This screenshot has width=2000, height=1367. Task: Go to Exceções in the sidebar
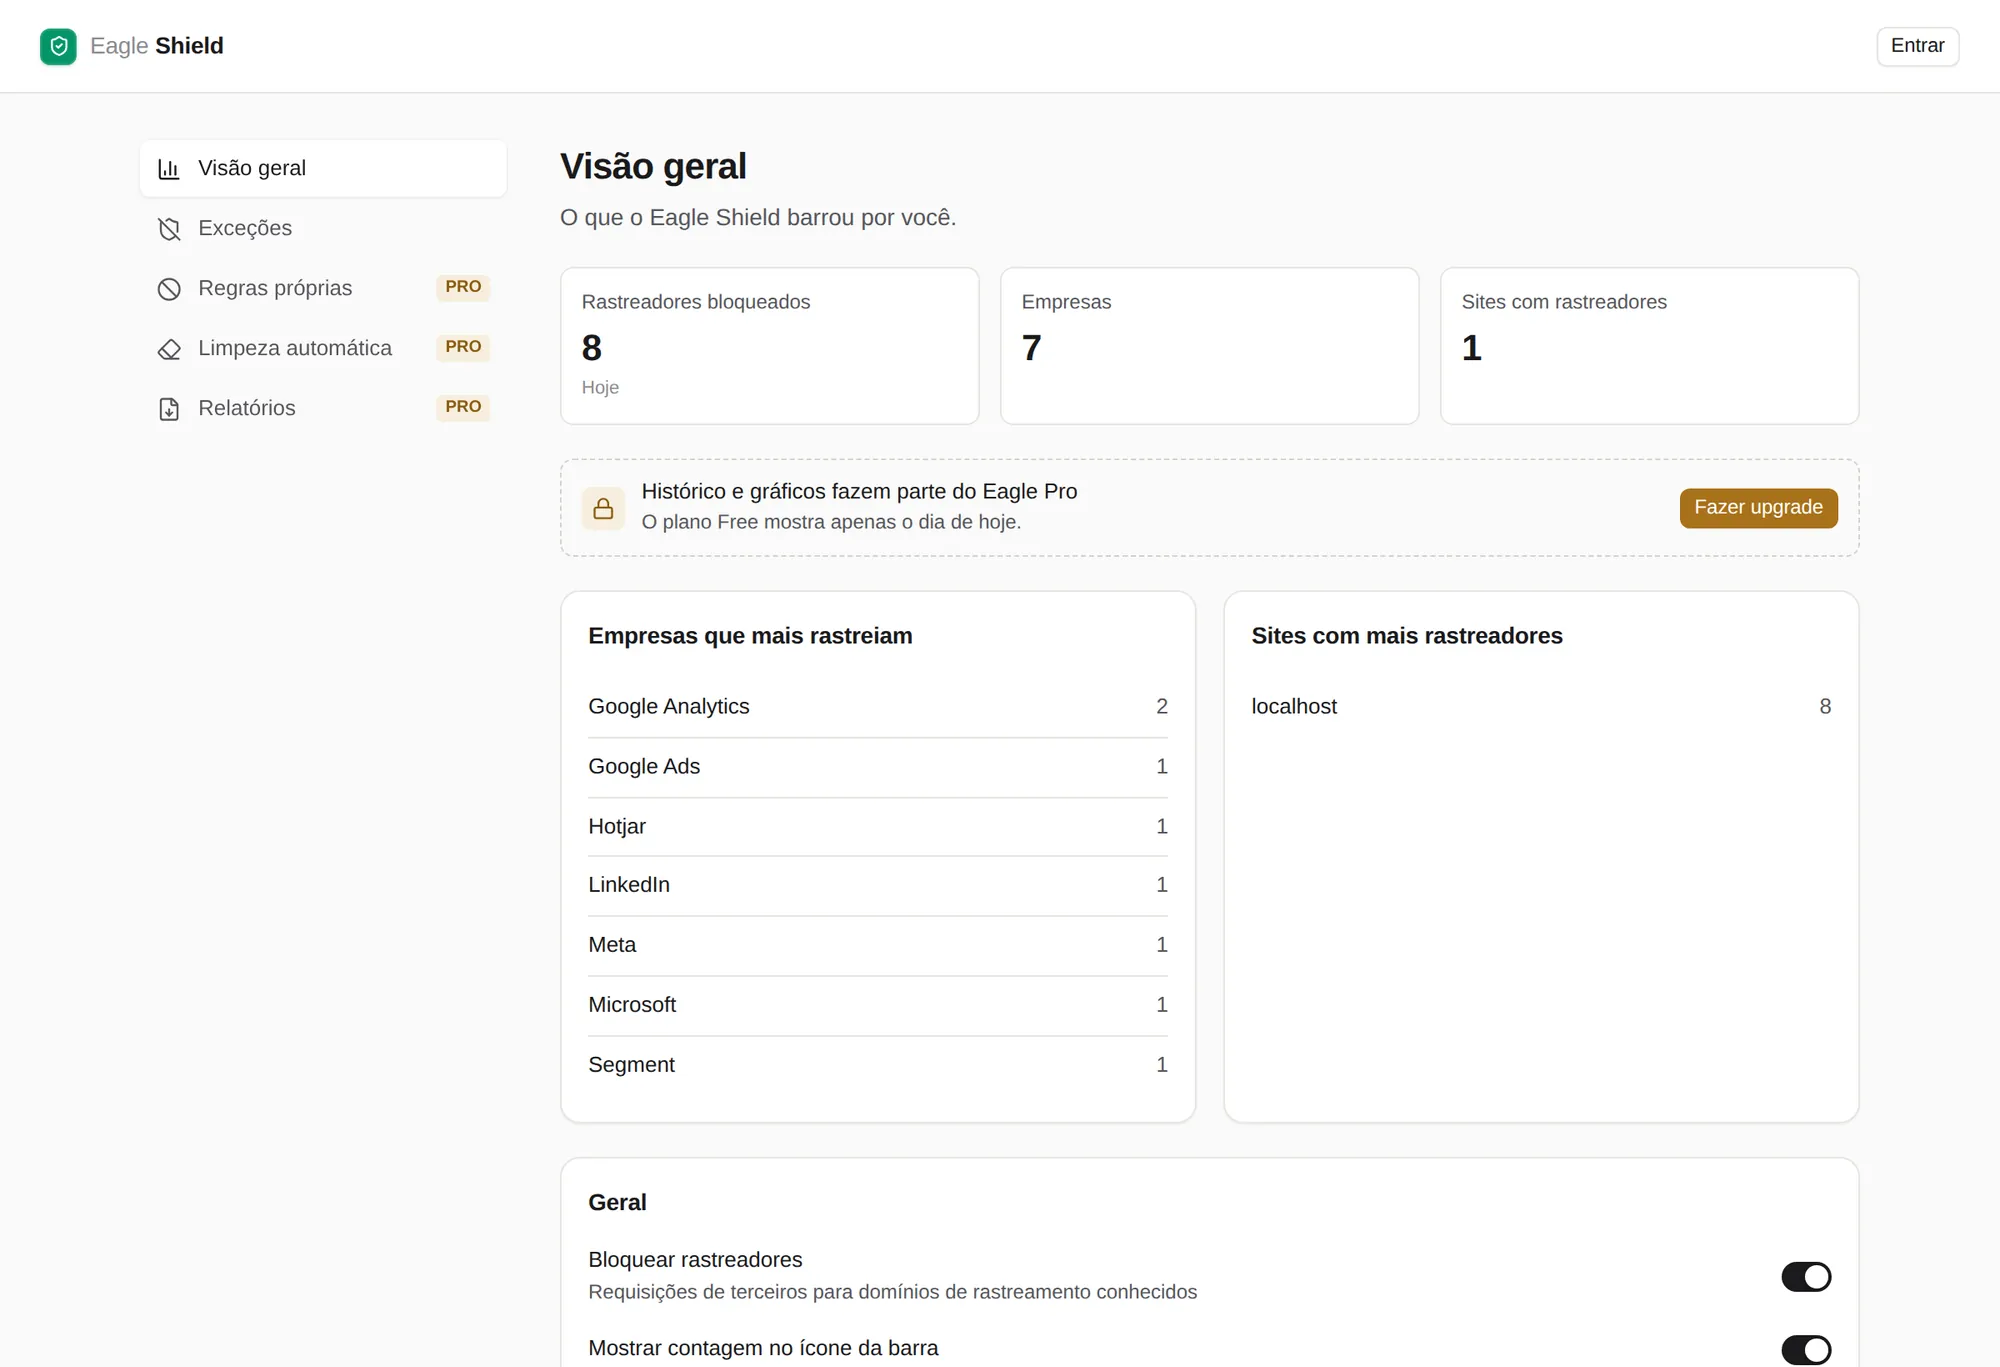[323, 228]
